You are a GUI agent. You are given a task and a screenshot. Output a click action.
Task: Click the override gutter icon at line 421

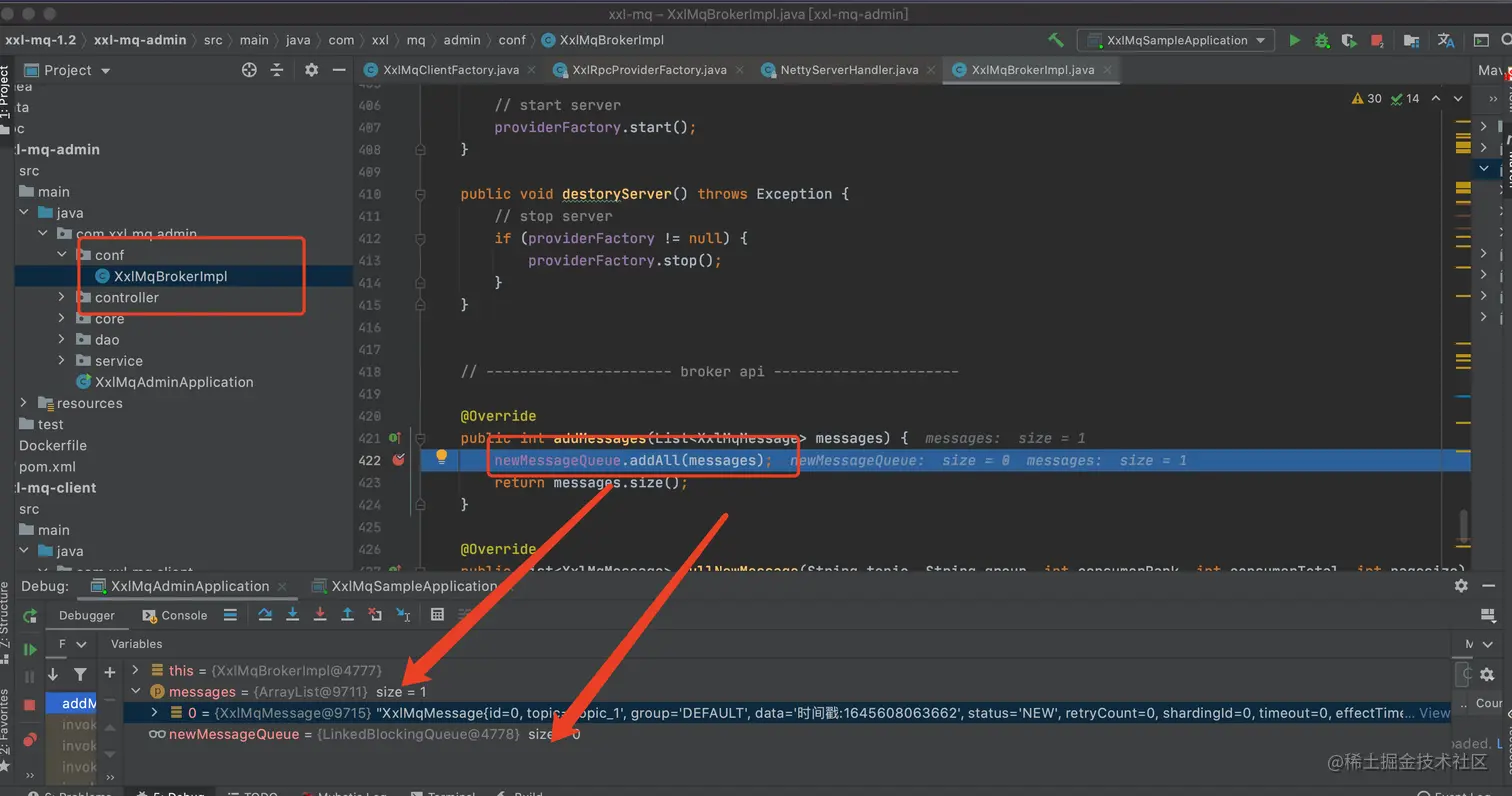(395, 438)
